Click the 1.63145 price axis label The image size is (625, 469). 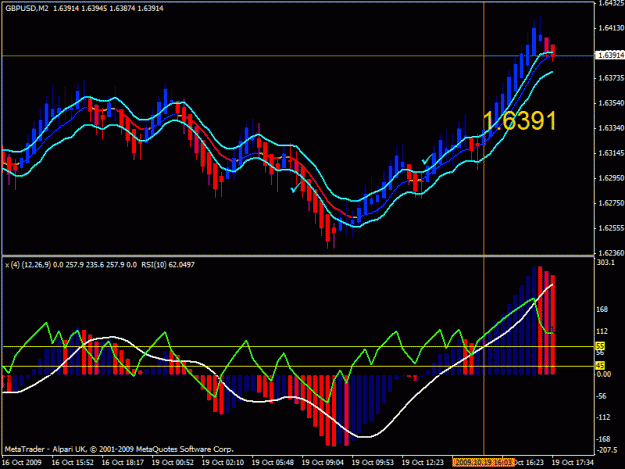[611, 153]
